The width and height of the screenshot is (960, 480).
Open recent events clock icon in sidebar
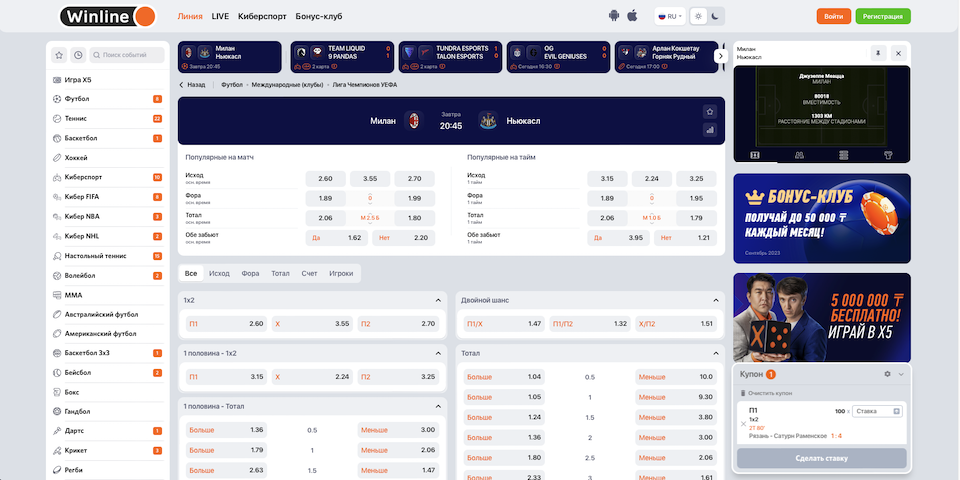coord(78,55)
